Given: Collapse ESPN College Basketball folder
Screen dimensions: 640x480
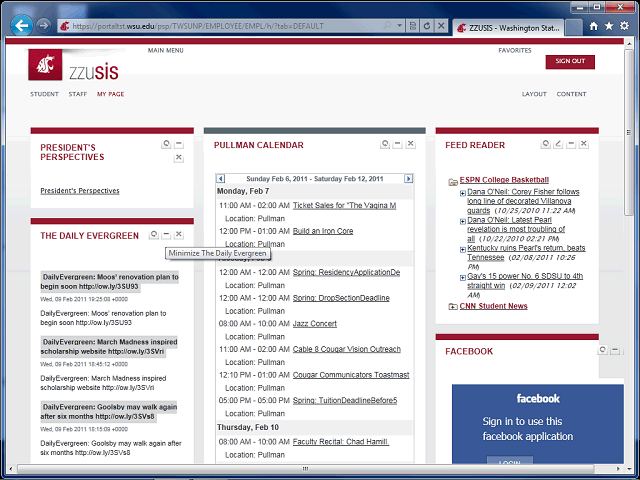Looking at the screenshot, I should pyautogui.click(x=453, y=182).
